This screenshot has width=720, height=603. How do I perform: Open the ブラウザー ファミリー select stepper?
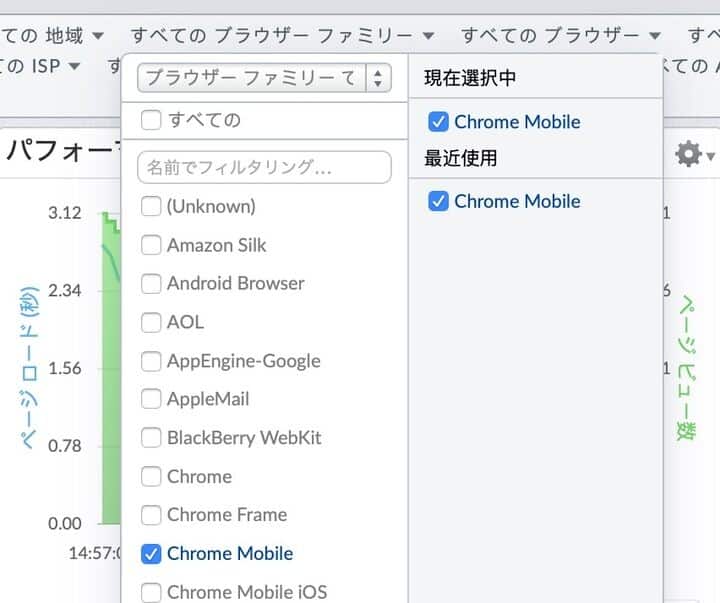pyautogui.click(x=378, y=78)
